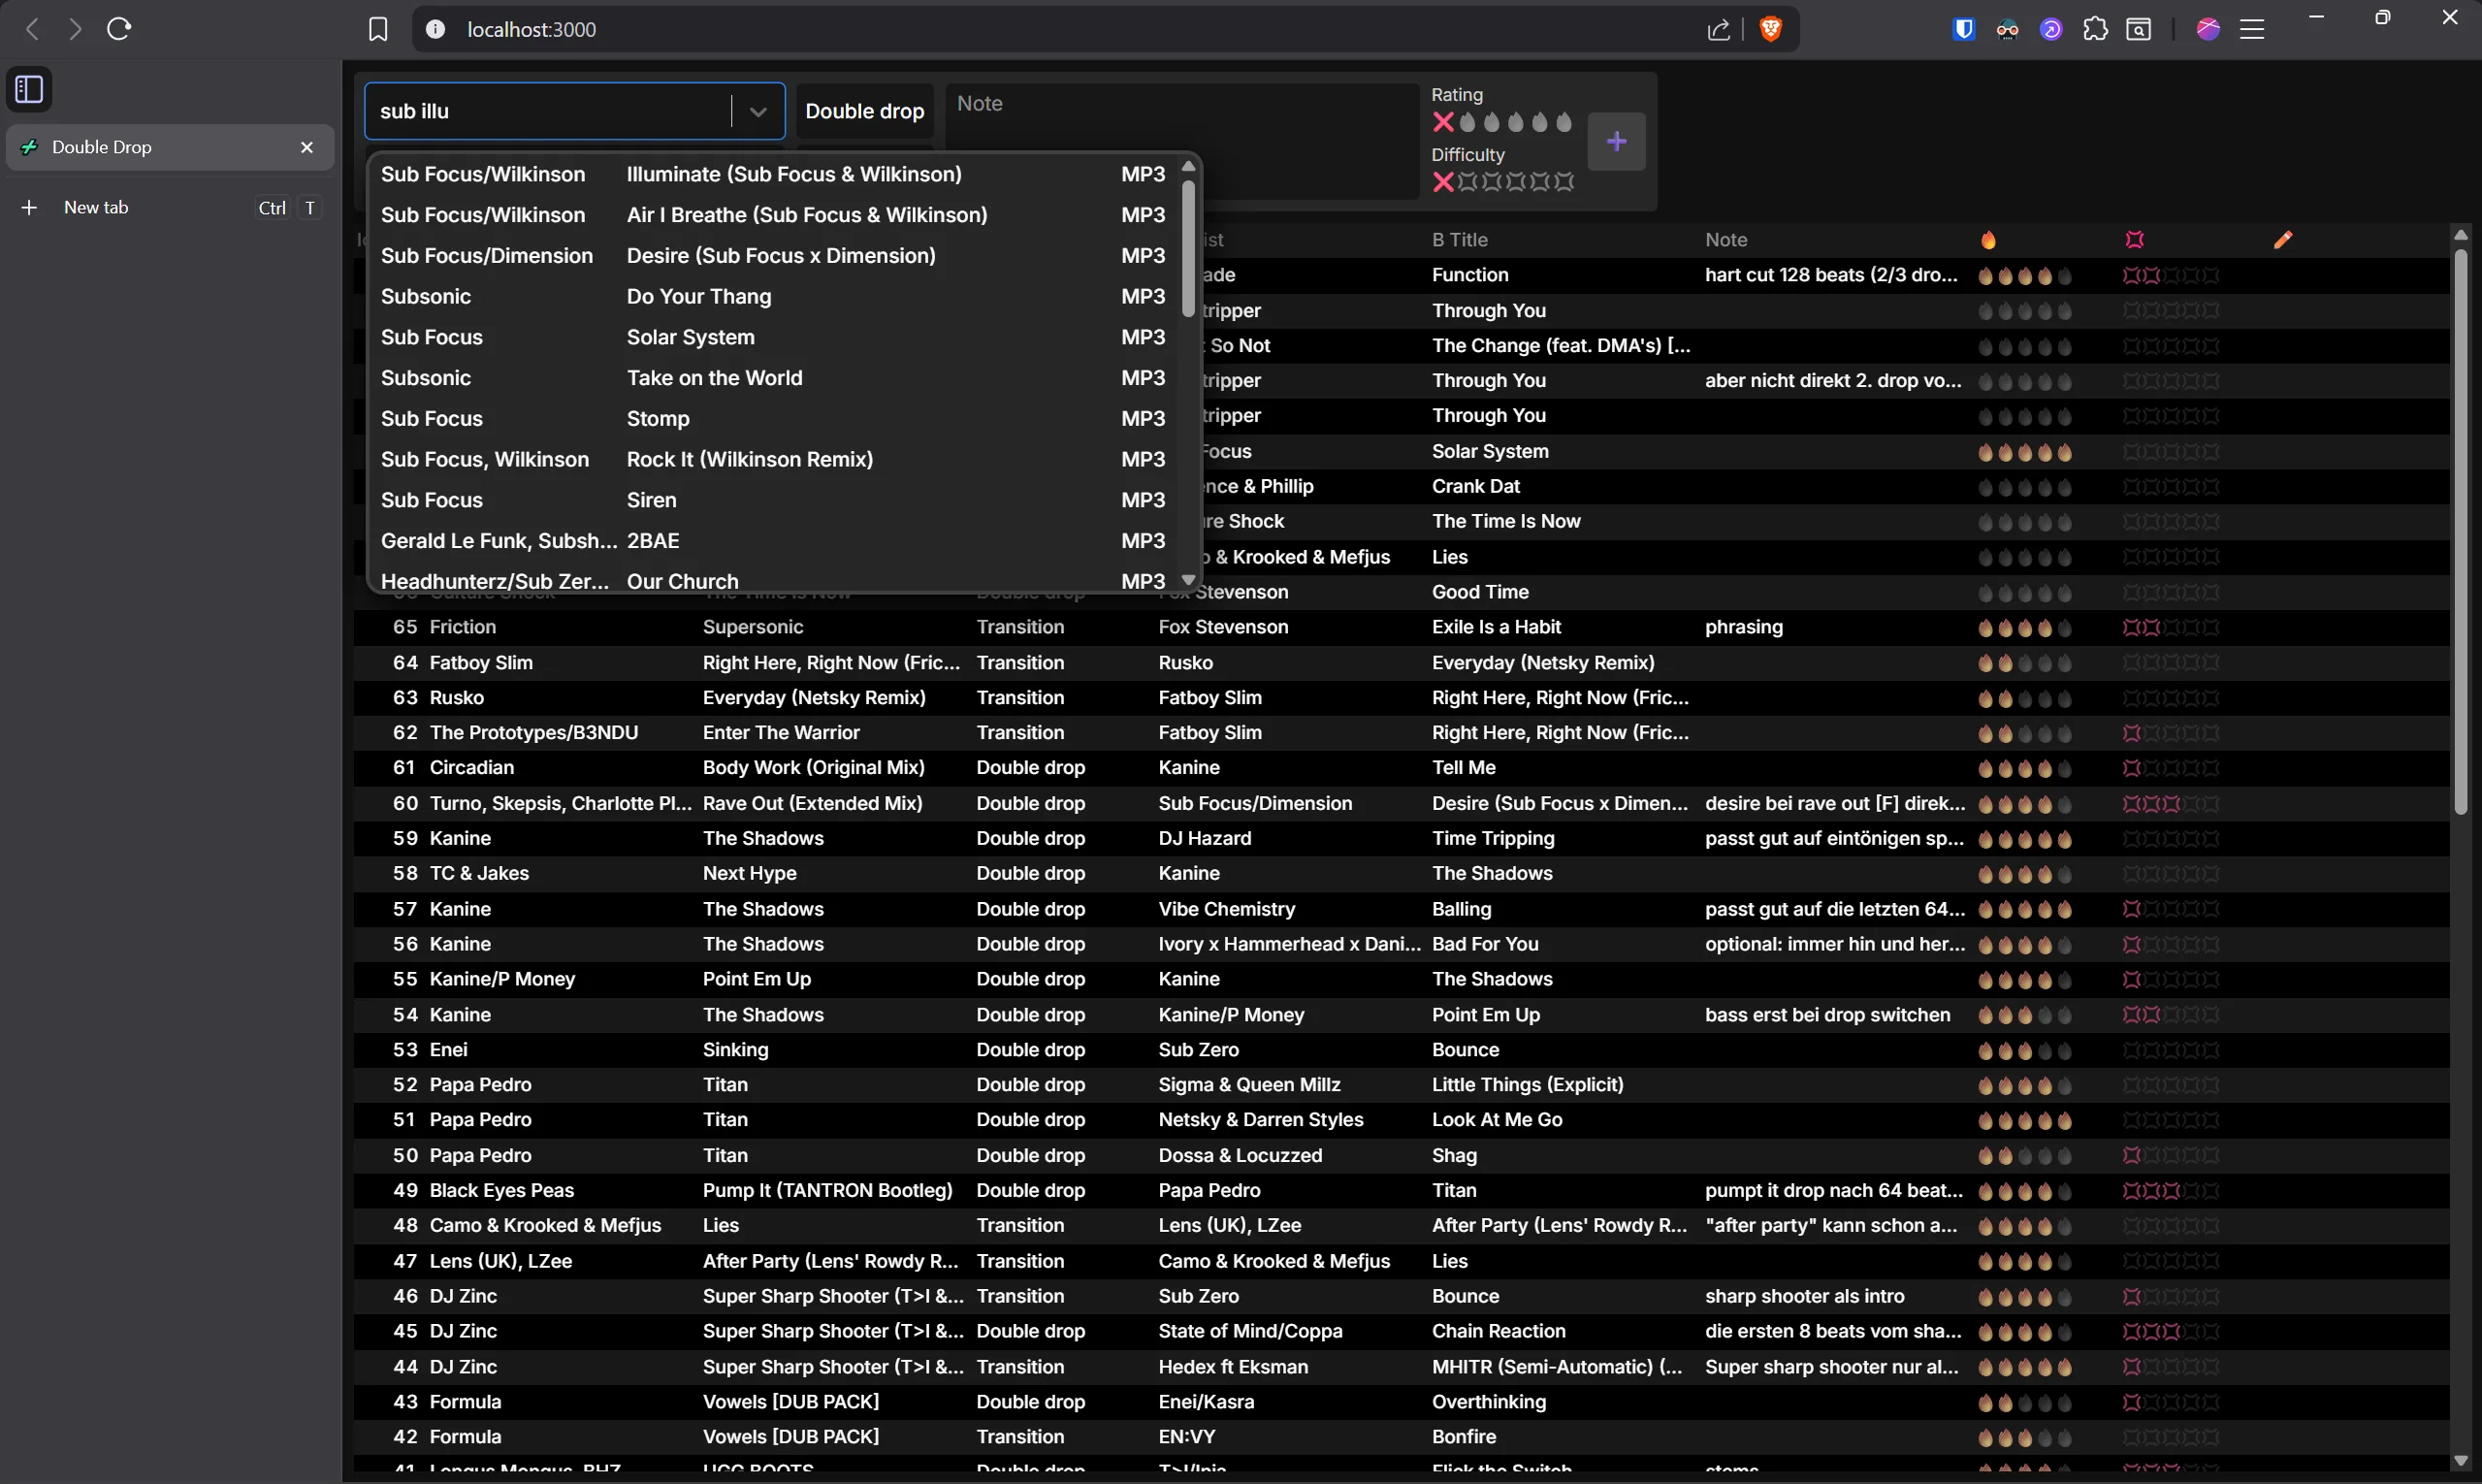Screen dimensions: 2482x1484
Task: Set new entry Rating to two flames
Action: click(1492, 122)
